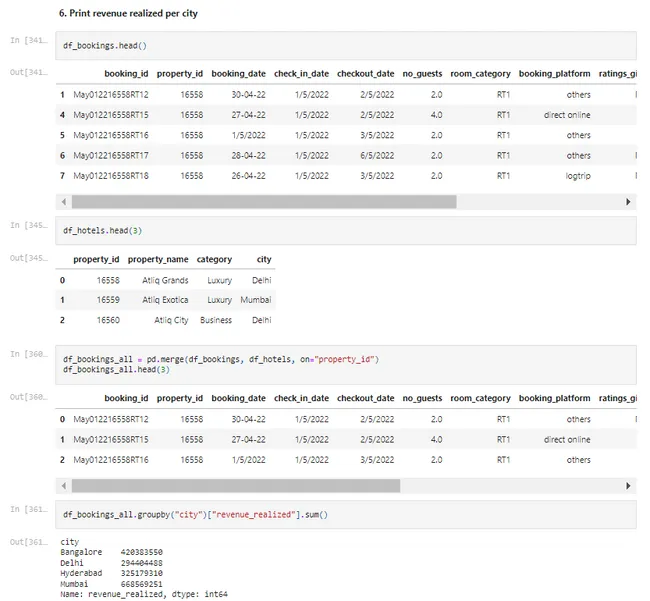Click the Out[345 prompt label
Screen dimensions: 650x601
pyautogui.click(x=29, y=258)
